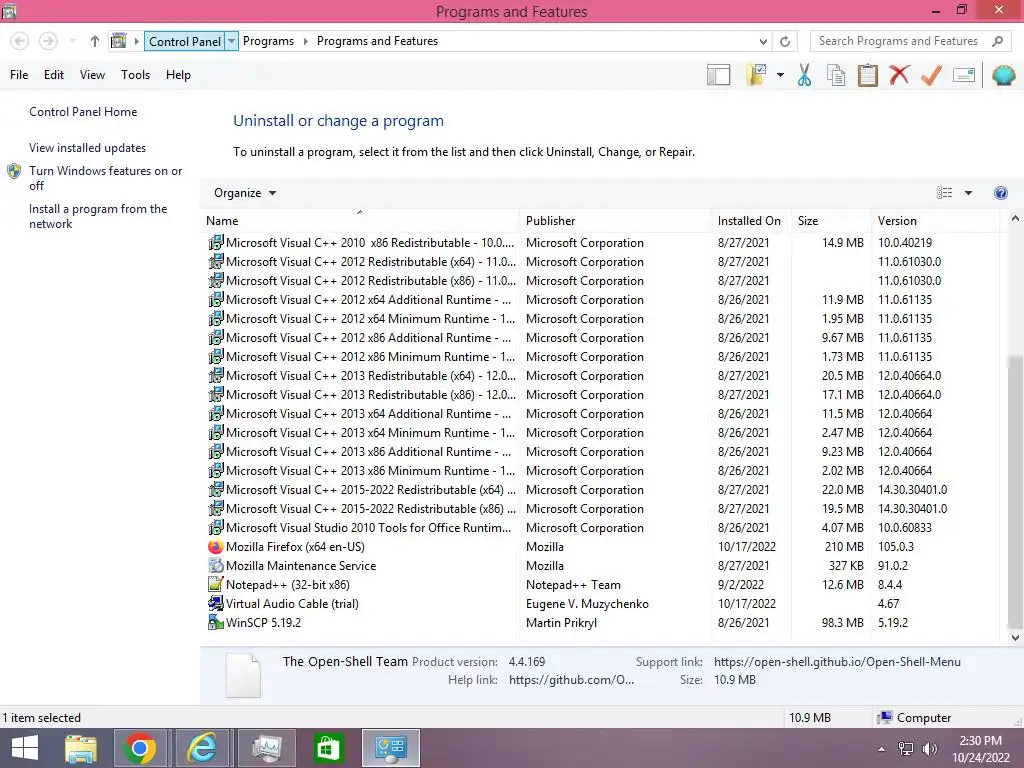The image size is (1024, 768).
Task: Sort by the Size column header
Action: [831, 221]
